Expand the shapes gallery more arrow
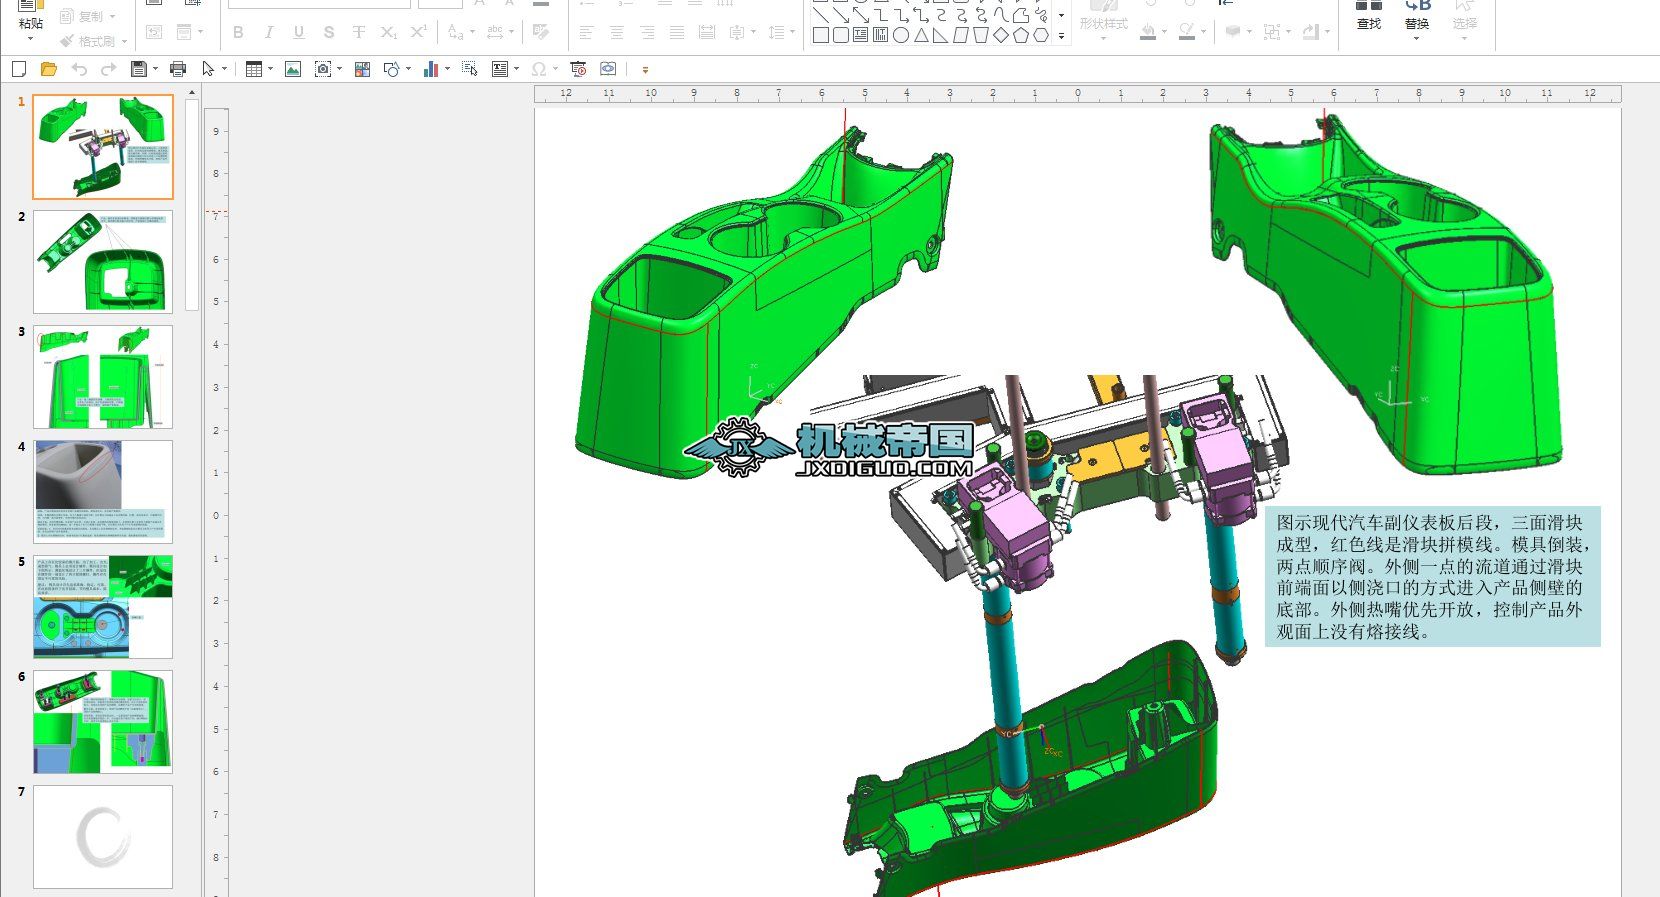This screenshot has height=897, width=1660. pyautogui.click(x=1061, y=36)
